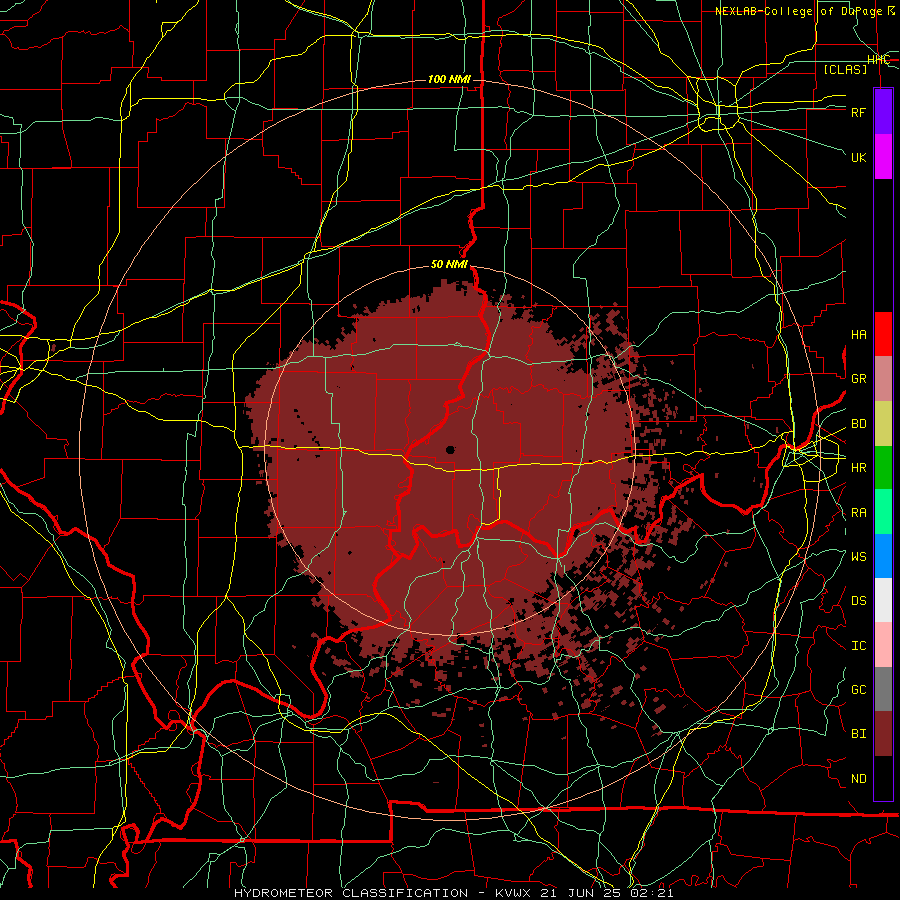Click the BI dark red legend swatch
Image resolution: width=900 pixels, height=900 pixels.
click(883, 734)
